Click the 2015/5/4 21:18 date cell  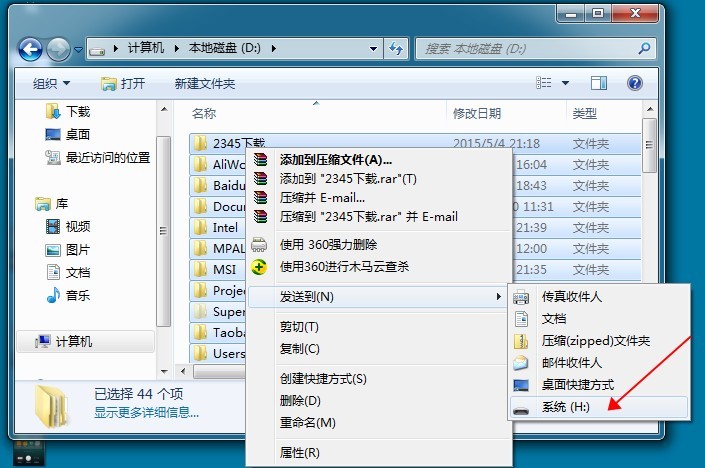click(496, 143)
